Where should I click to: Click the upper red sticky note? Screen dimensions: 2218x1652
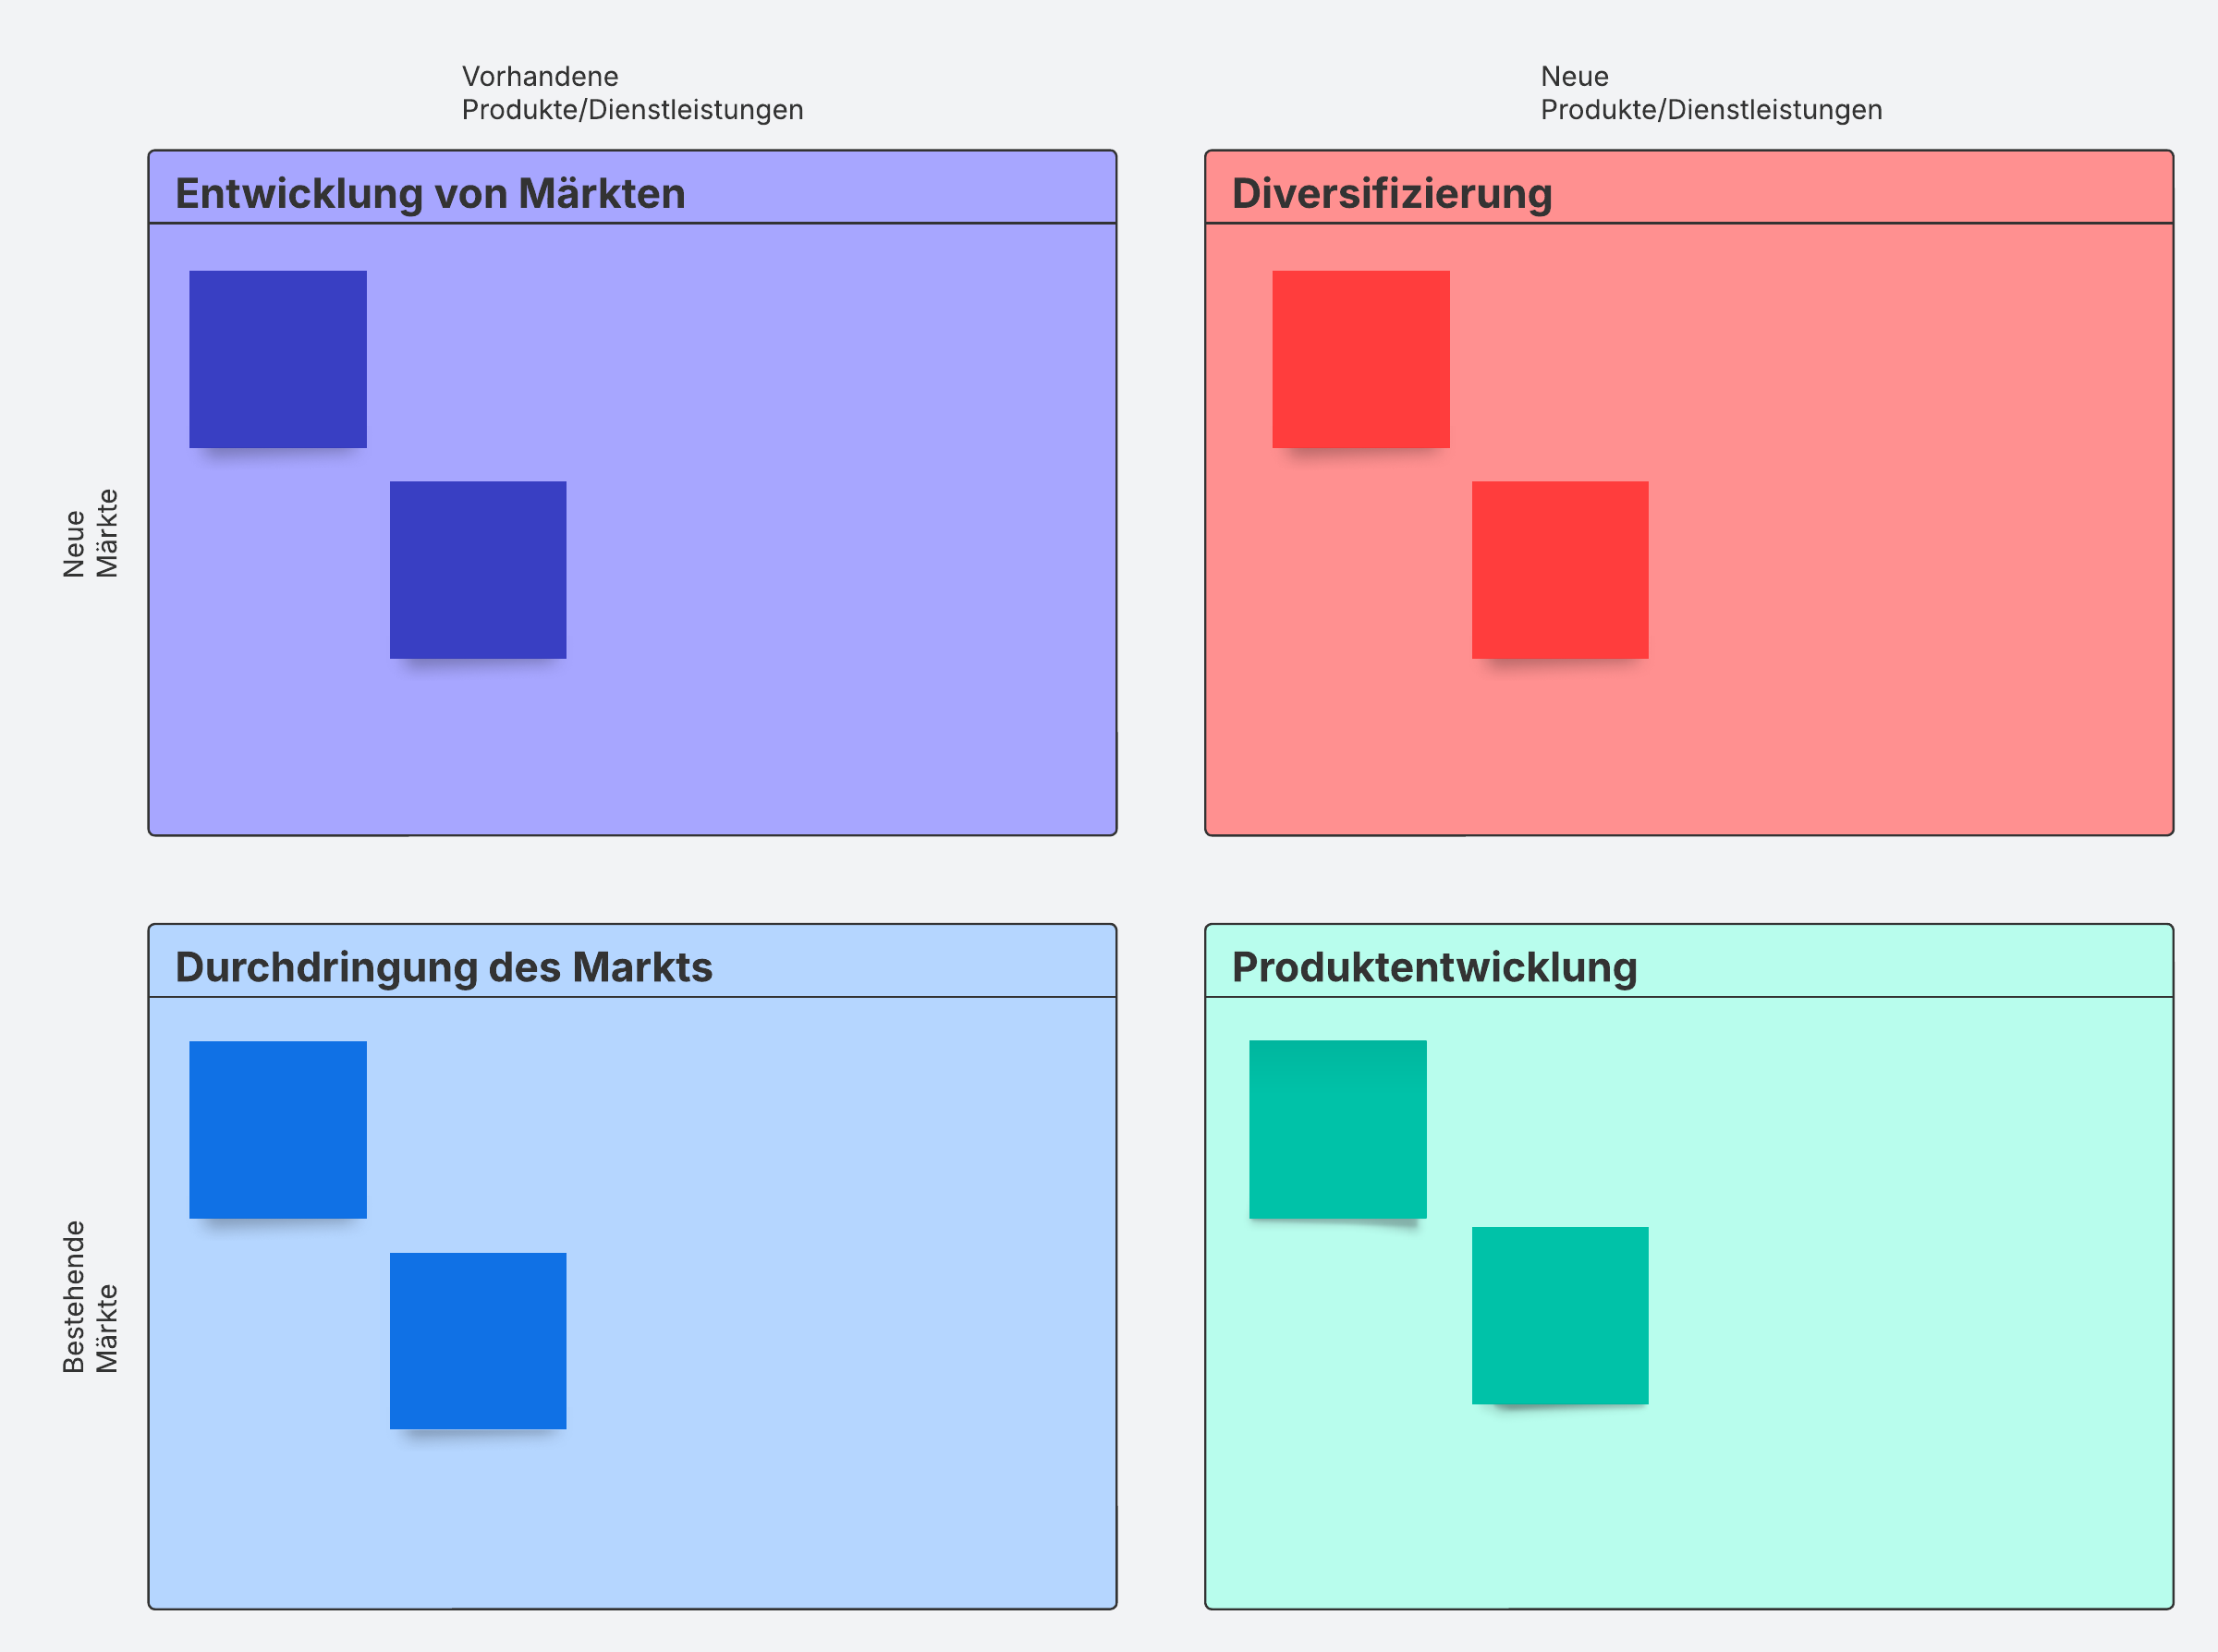pos(1360,359)
